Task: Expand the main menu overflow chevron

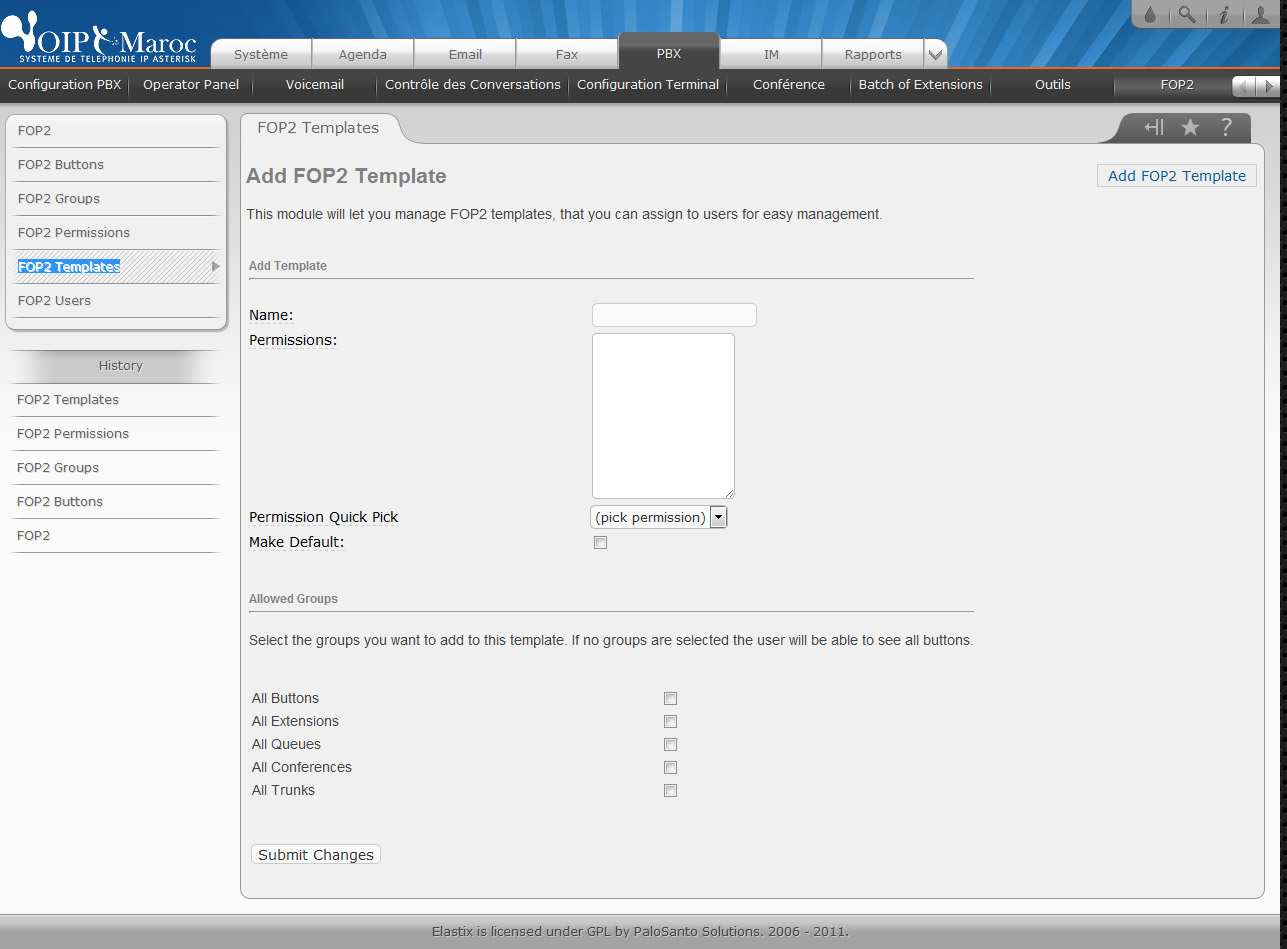Action: click(934, 54)
